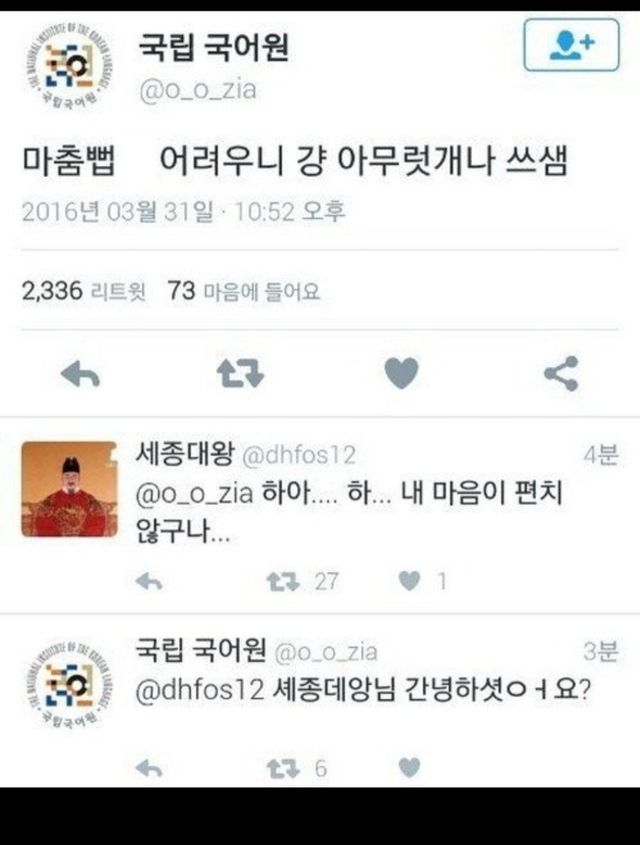Image resolution: width=640 pixels, height=845 pixels.
Task: Open 국립 국어원 avatar in the bottom reply
Action: [x=69, y=684]
